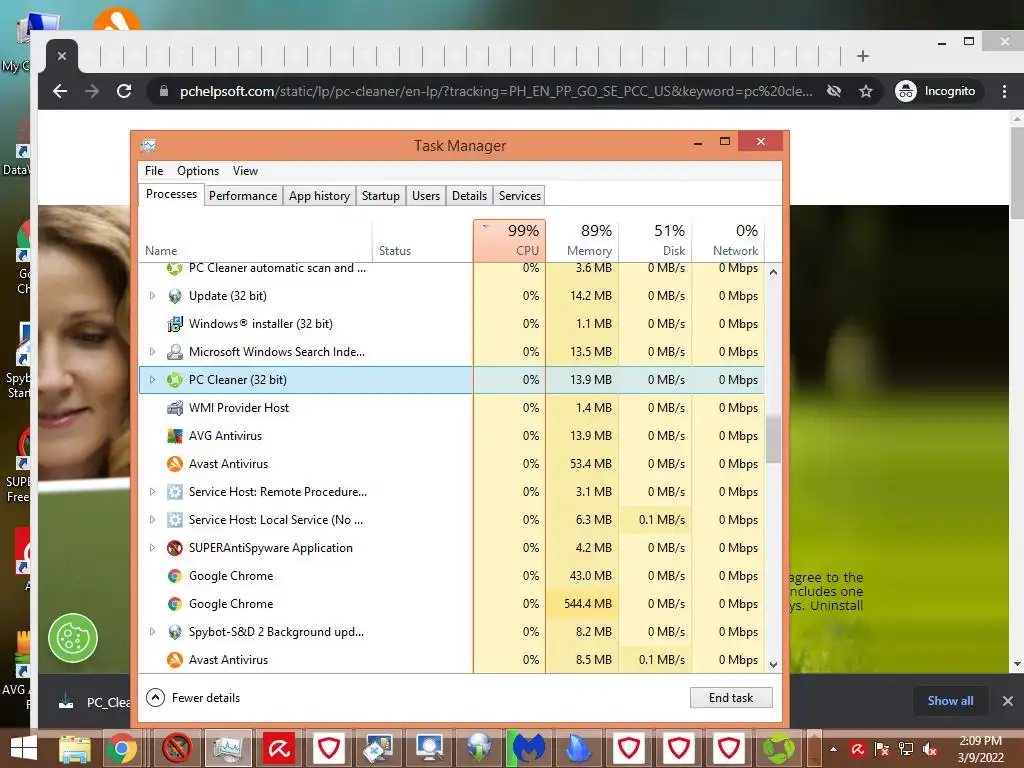The width and height of the screenshot is (1024, 768).
Task: Switch to the Services tab
Action: tap(520, 196)
